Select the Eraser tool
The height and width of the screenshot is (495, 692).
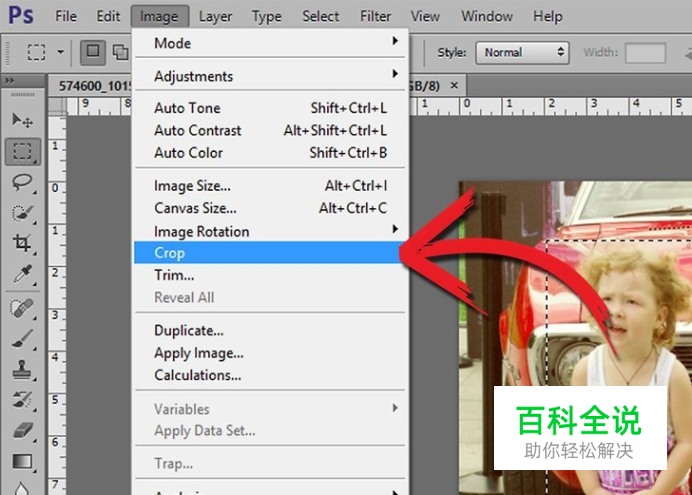tap(22, 430)
